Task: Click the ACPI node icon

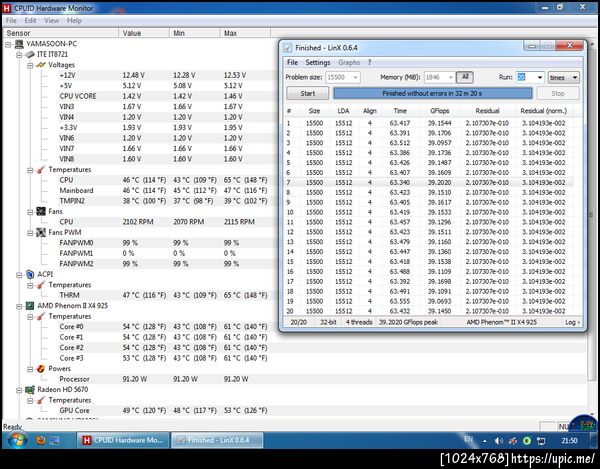Action: click(30, 274)
